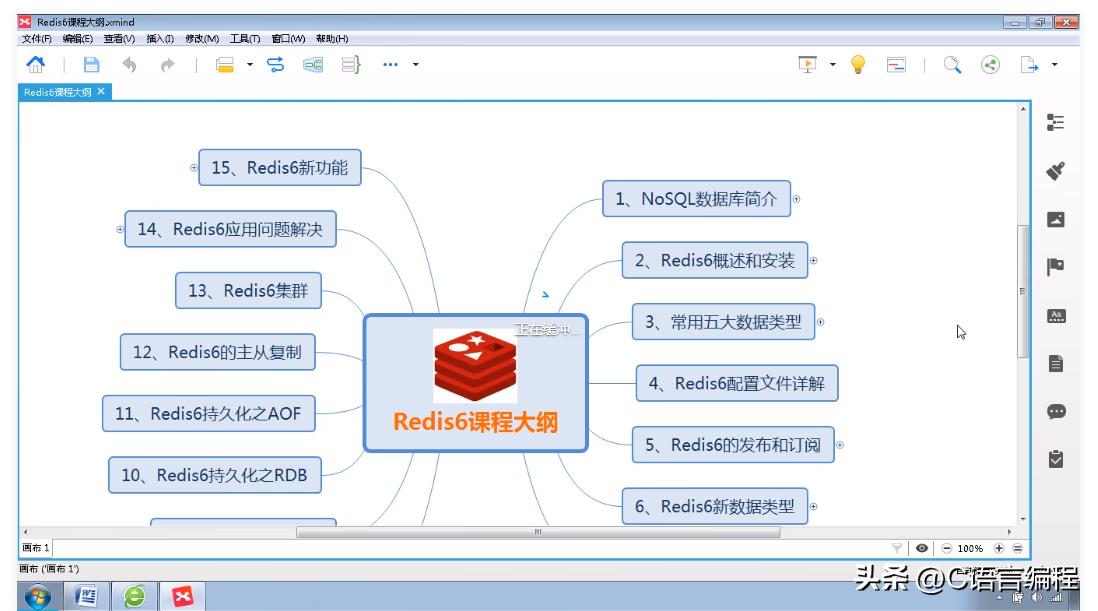Open the 修改(M) menu
The image size is (1098, 611).
click(x=200, y=38)
